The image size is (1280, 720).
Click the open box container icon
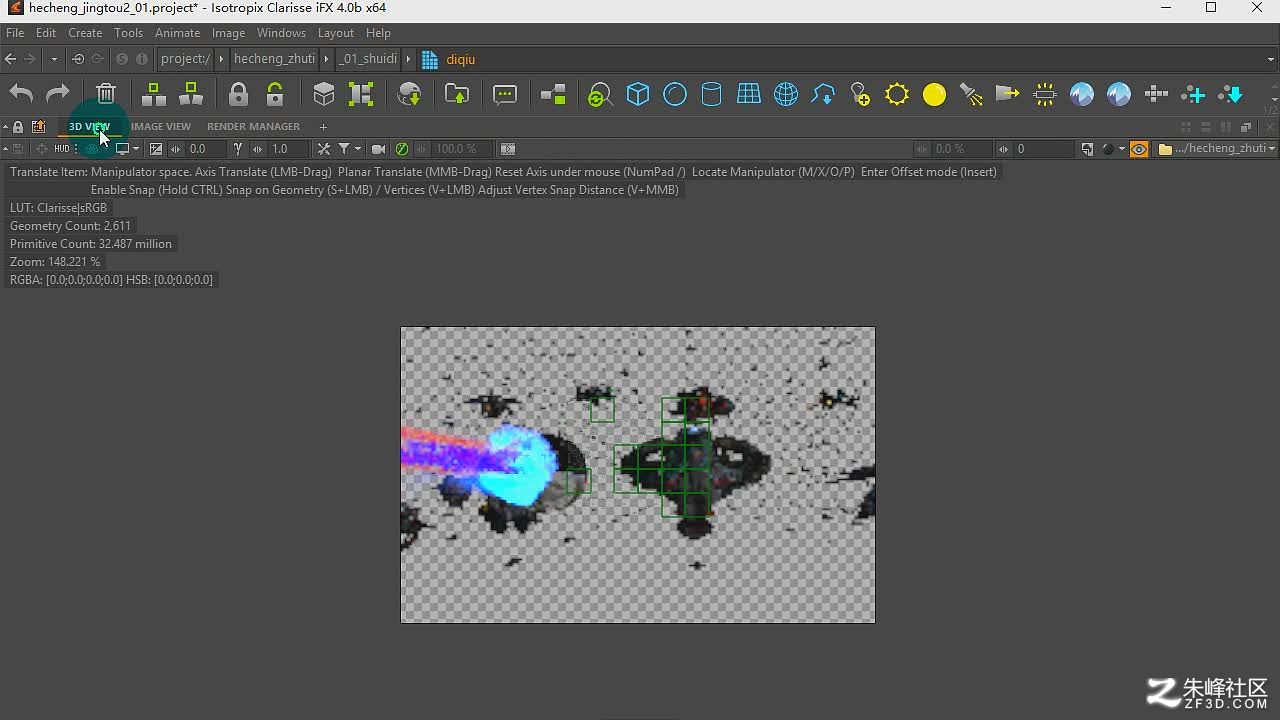coord(324,94)
